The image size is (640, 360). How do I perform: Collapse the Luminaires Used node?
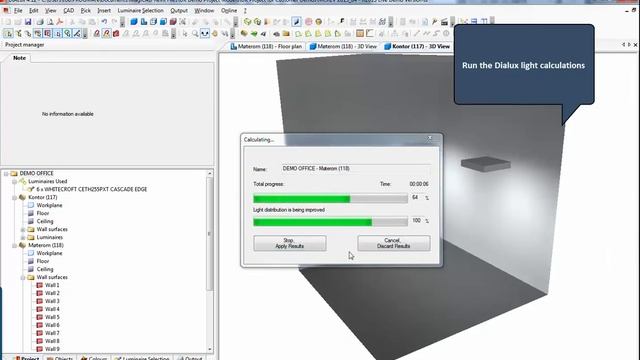pos(15,182)
